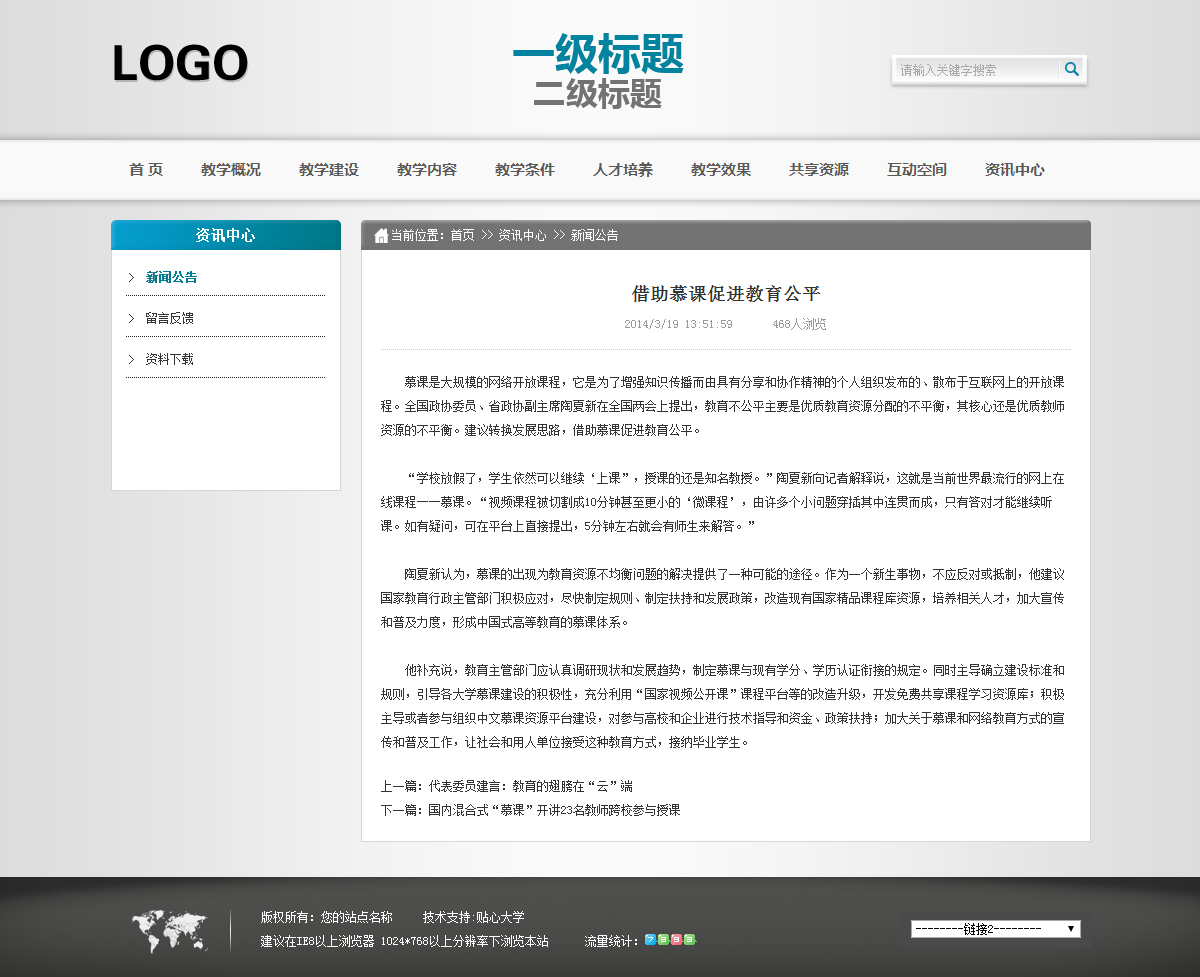Click the home icon in breadcrumb bar
The height and width of the screenshot is (977, 1200).
tap(381, 236)
